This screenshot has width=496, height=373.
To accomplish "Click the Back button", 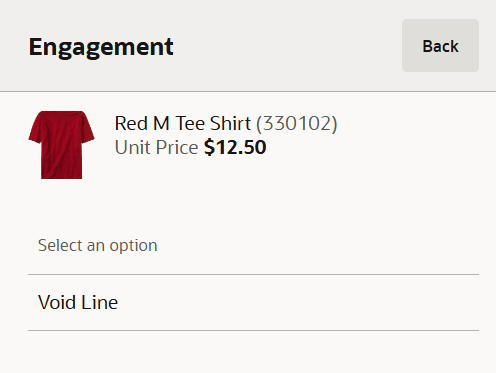I will [440, 46].
